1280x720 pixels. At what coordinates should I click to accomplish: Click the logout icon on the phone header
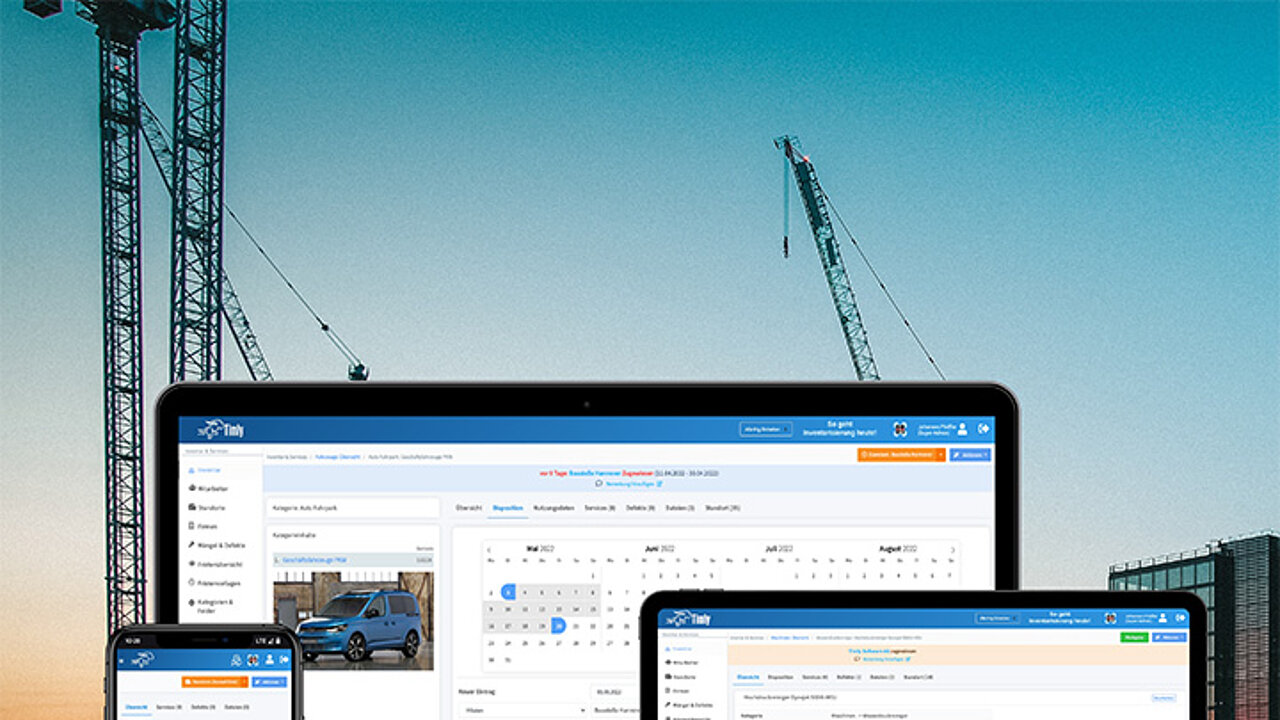click(x=284, y=660)
